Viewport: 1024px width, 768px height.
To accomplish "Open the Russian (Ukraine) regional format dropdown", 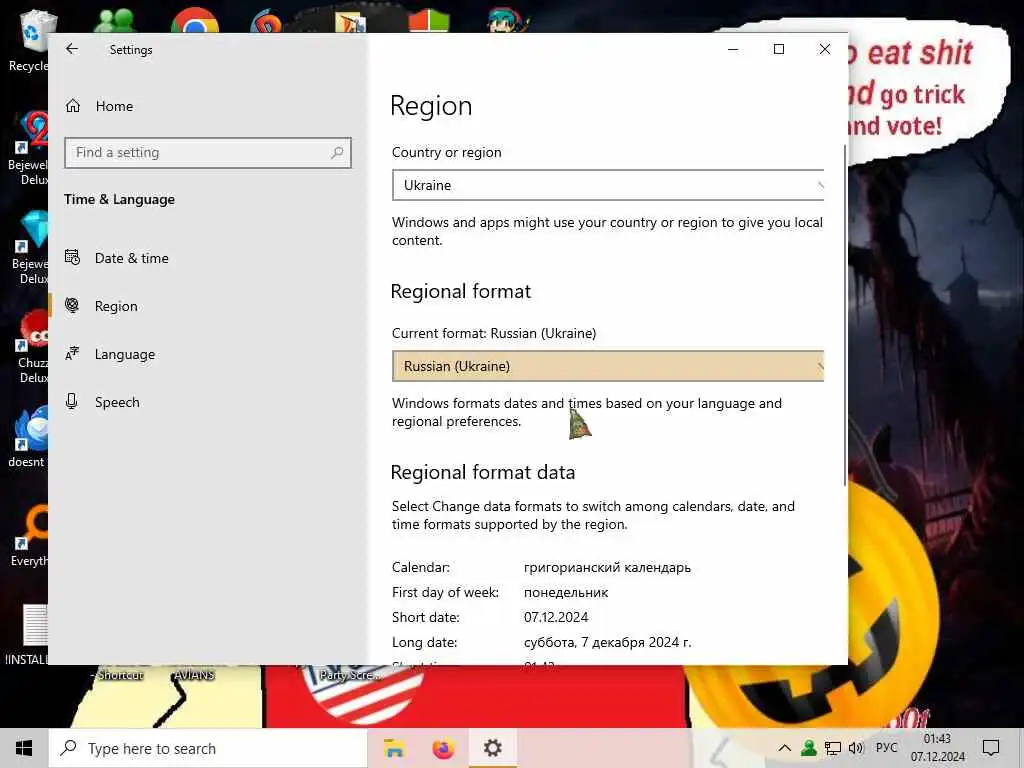I will (608, 366).
